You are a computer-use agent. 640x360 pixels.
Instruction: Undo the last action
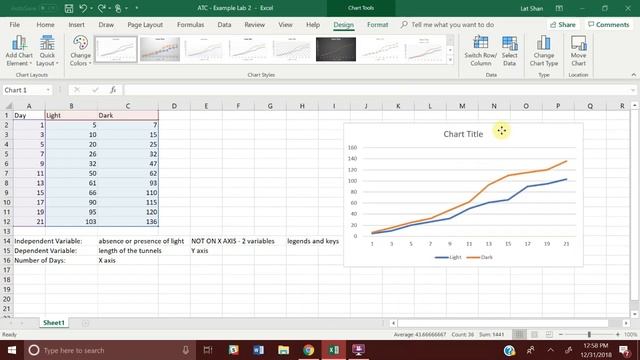83,8
